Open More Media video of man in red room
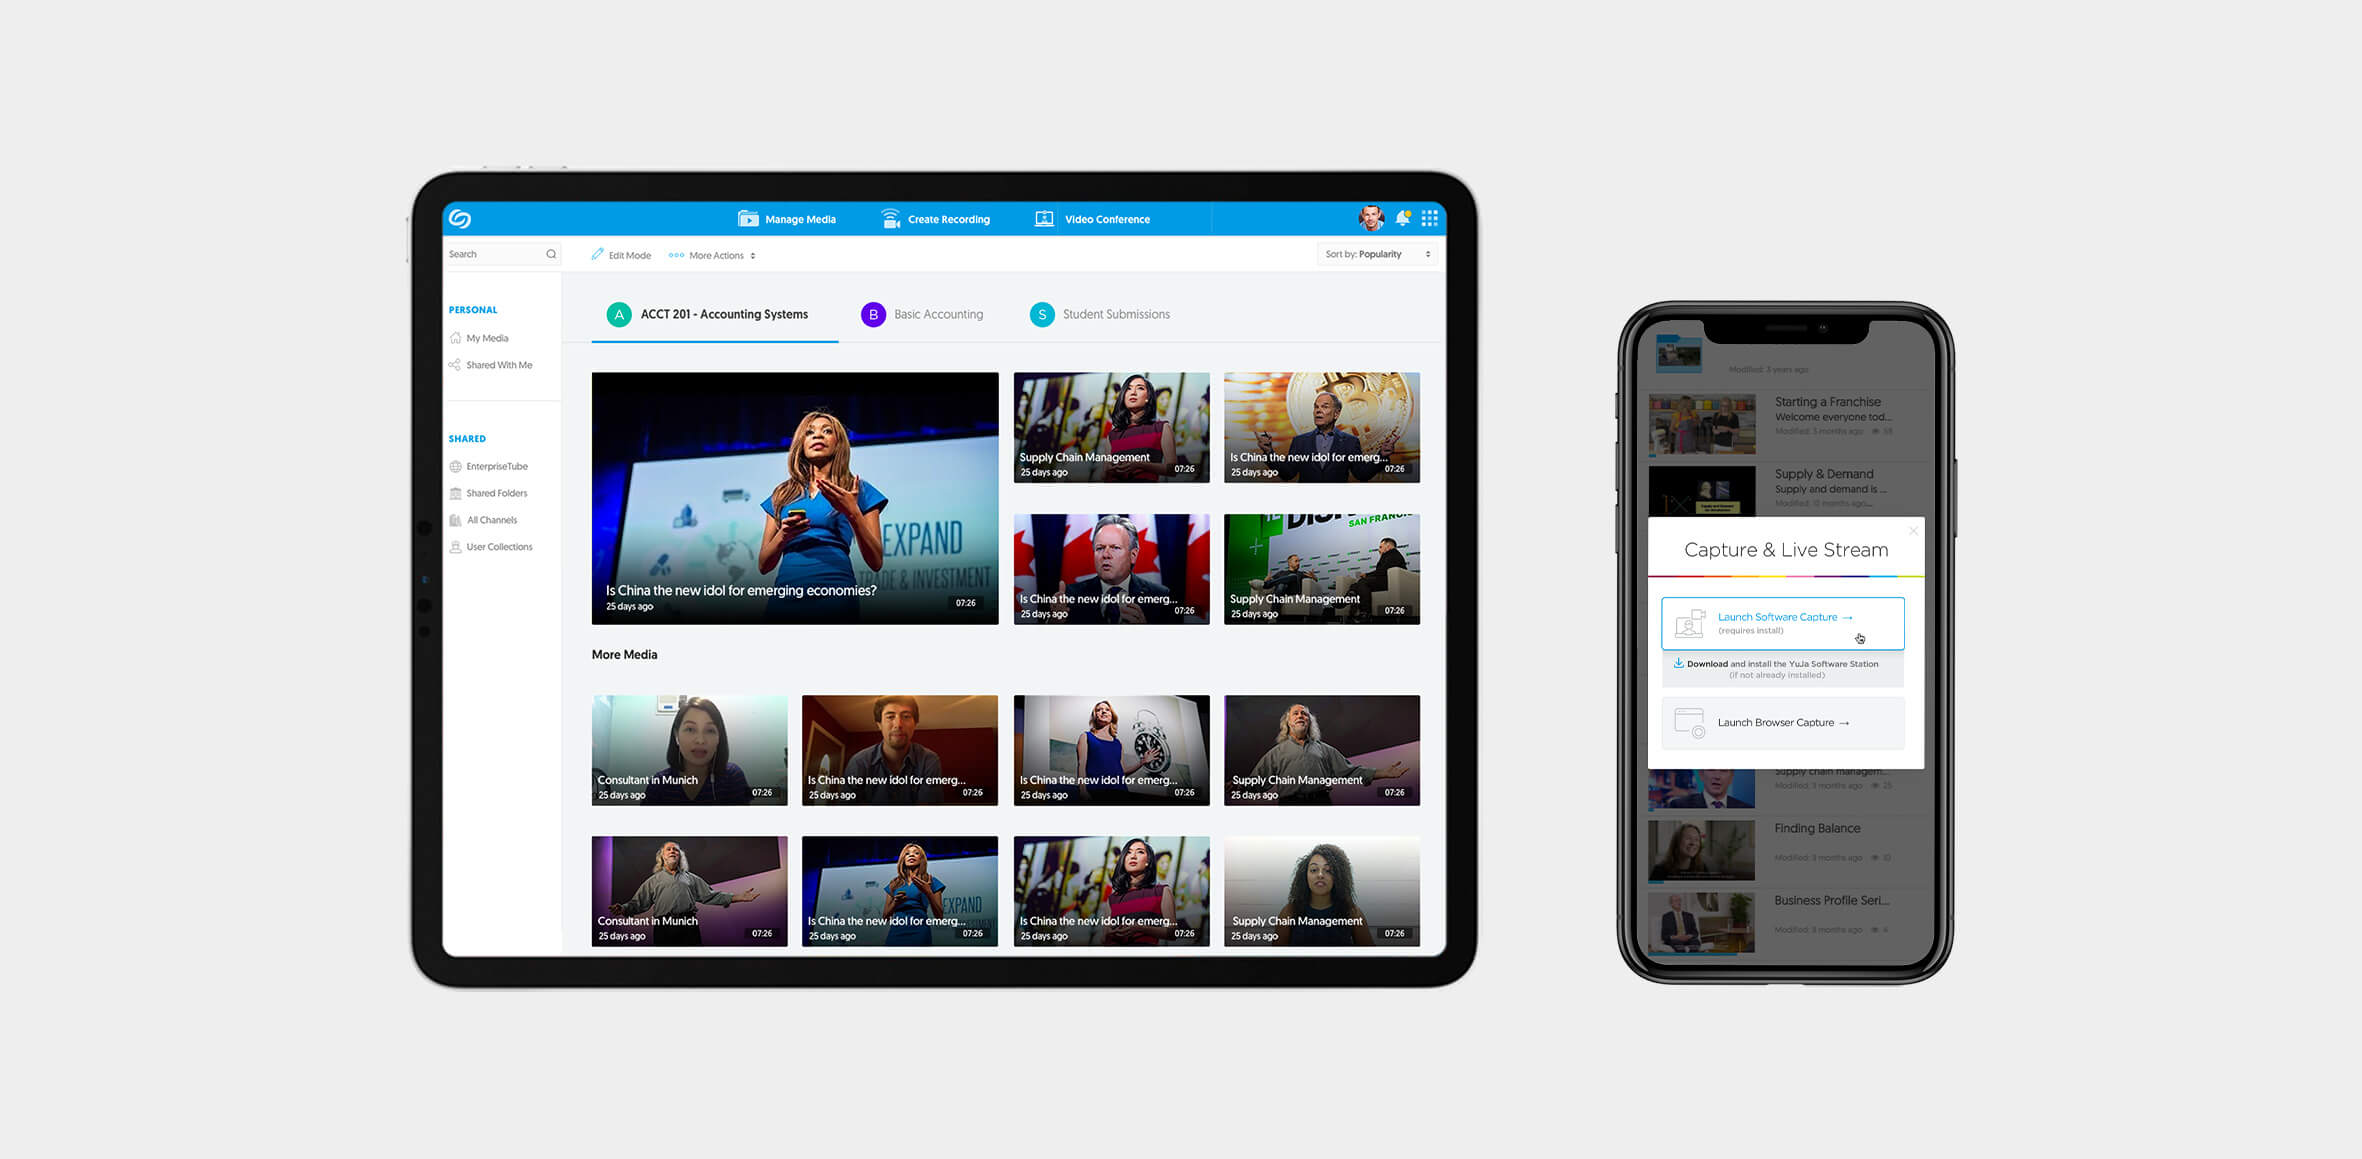 click(x=900, y=750)
